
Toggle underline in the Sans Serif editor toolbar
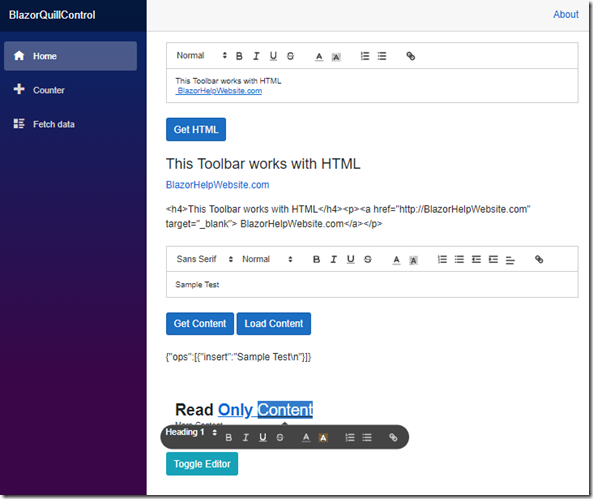click(x=351, y=259)
